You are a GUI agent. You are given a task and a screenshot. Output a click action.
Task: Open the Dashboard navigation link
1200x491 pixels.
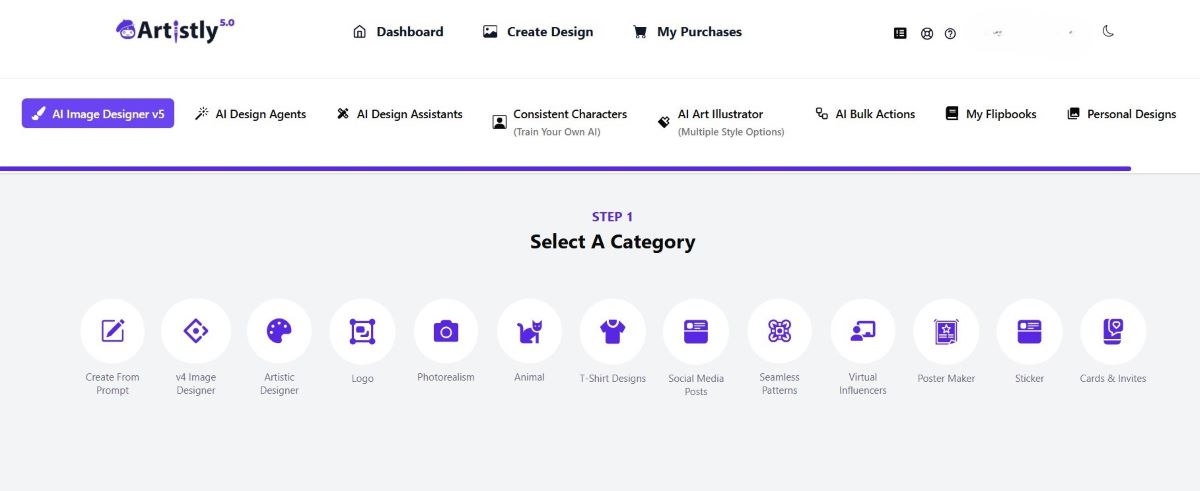click(397, 32)
